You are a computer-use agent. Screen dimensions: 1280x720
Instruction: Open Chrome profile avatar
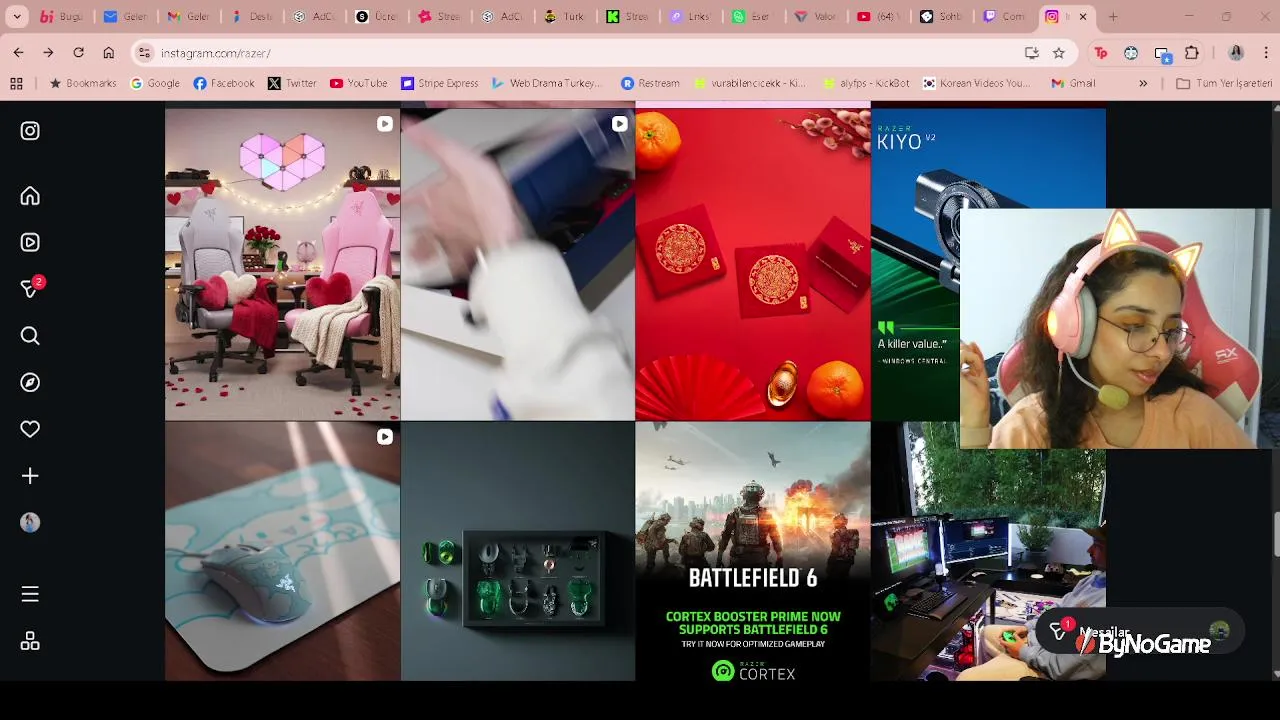pos(1236,53)
